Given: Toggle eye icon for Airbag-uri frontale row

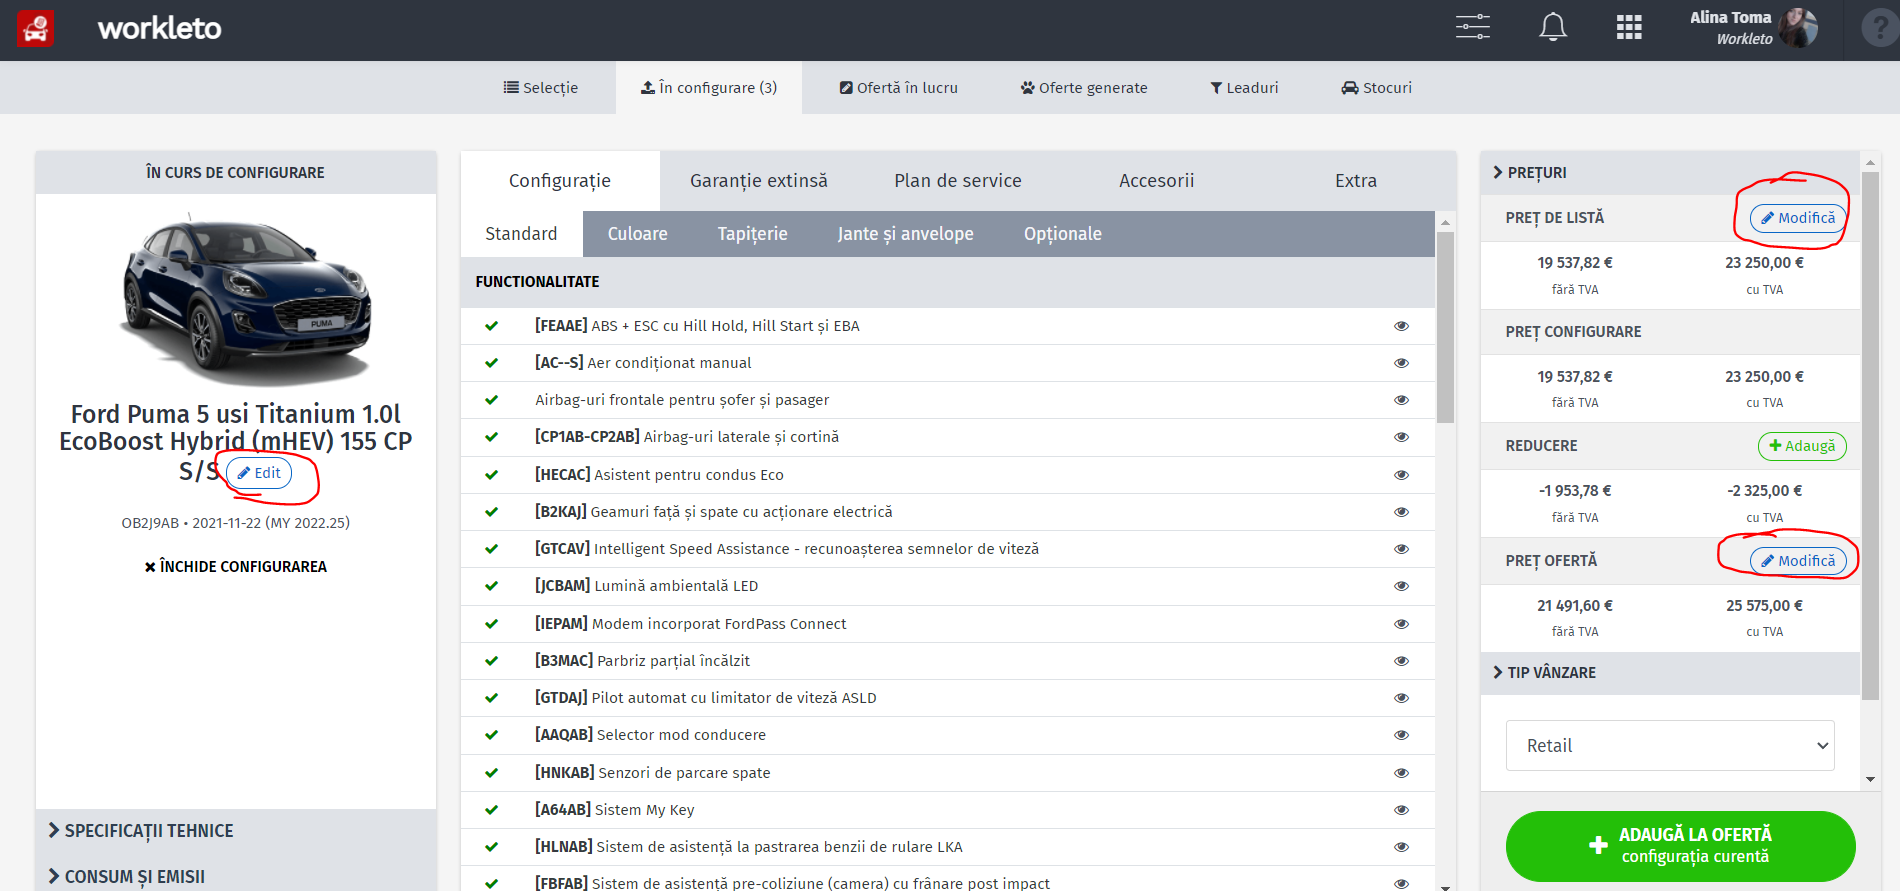Looking at the screenshot, I should tap(1401, 400).
